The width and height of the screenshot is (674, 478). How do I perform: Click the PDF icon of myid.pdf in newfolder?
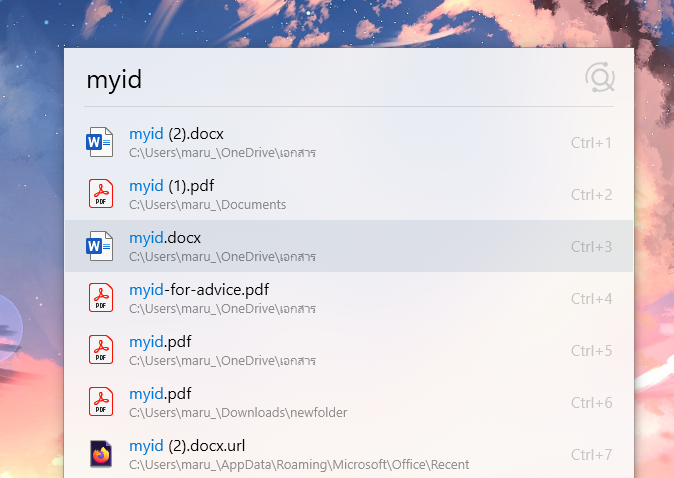coord(101,402)
